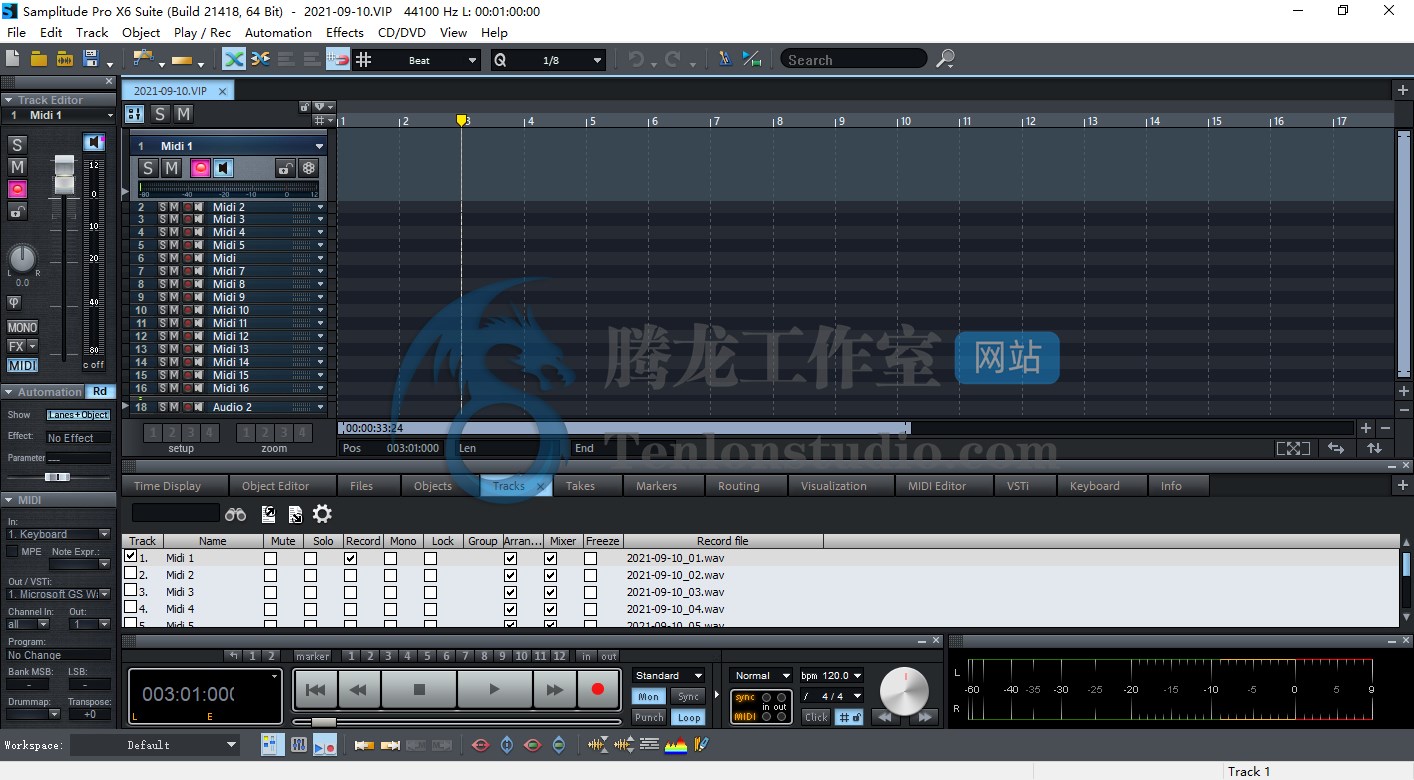Click the Redo arrow icon

pos(672,60)
